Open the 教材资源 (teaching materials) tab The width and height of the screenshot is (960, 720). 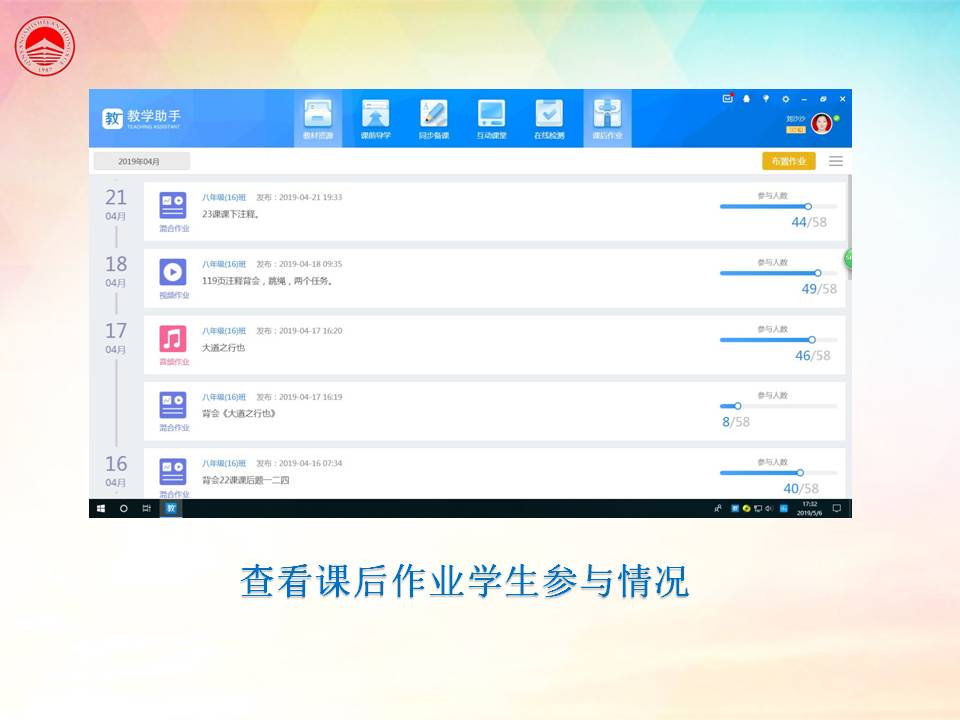(x=318, y=119)
